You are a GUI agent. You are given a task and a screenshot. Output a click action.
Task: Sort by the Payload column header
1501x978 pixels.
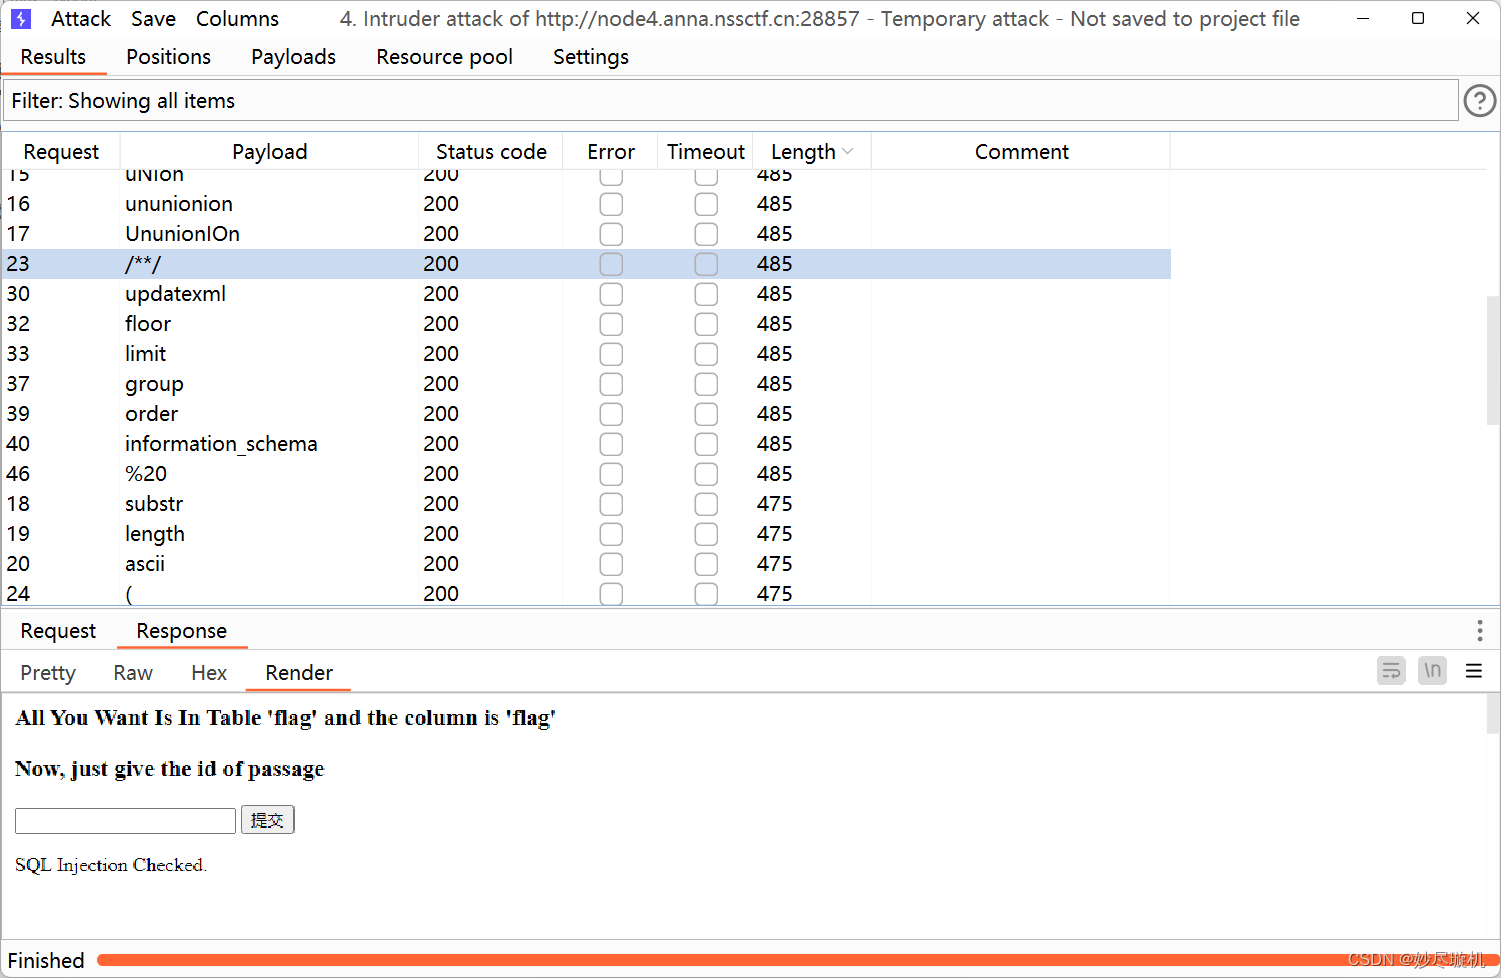pyautogui.click(x=269, y=152)
